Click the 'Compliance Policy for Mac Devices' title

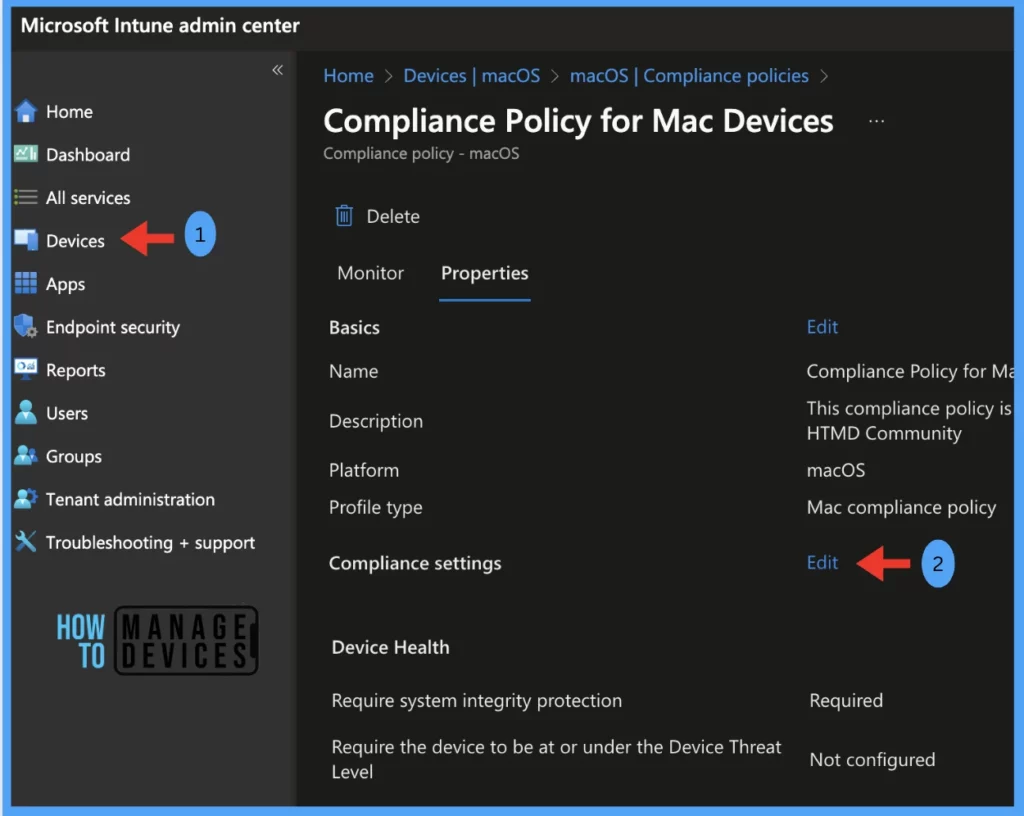coord(578,121)
